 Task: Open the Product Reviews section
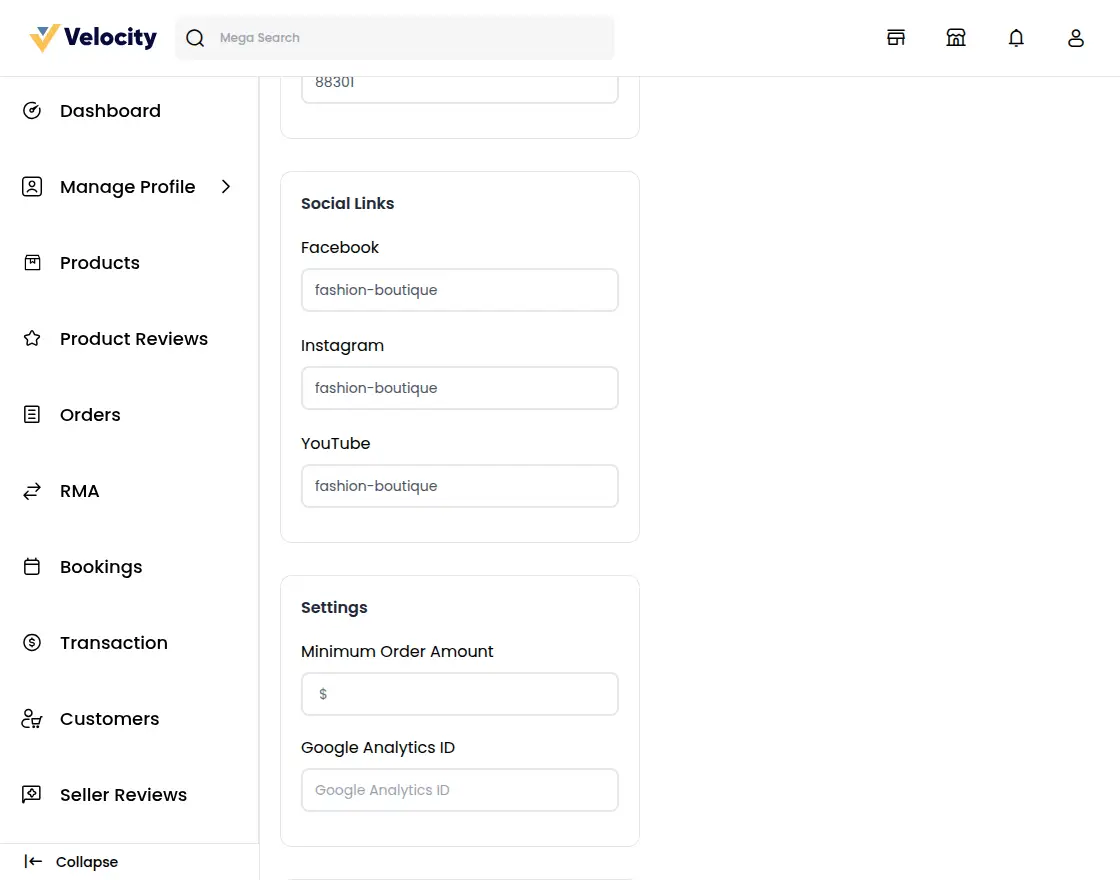click(133, 338)
